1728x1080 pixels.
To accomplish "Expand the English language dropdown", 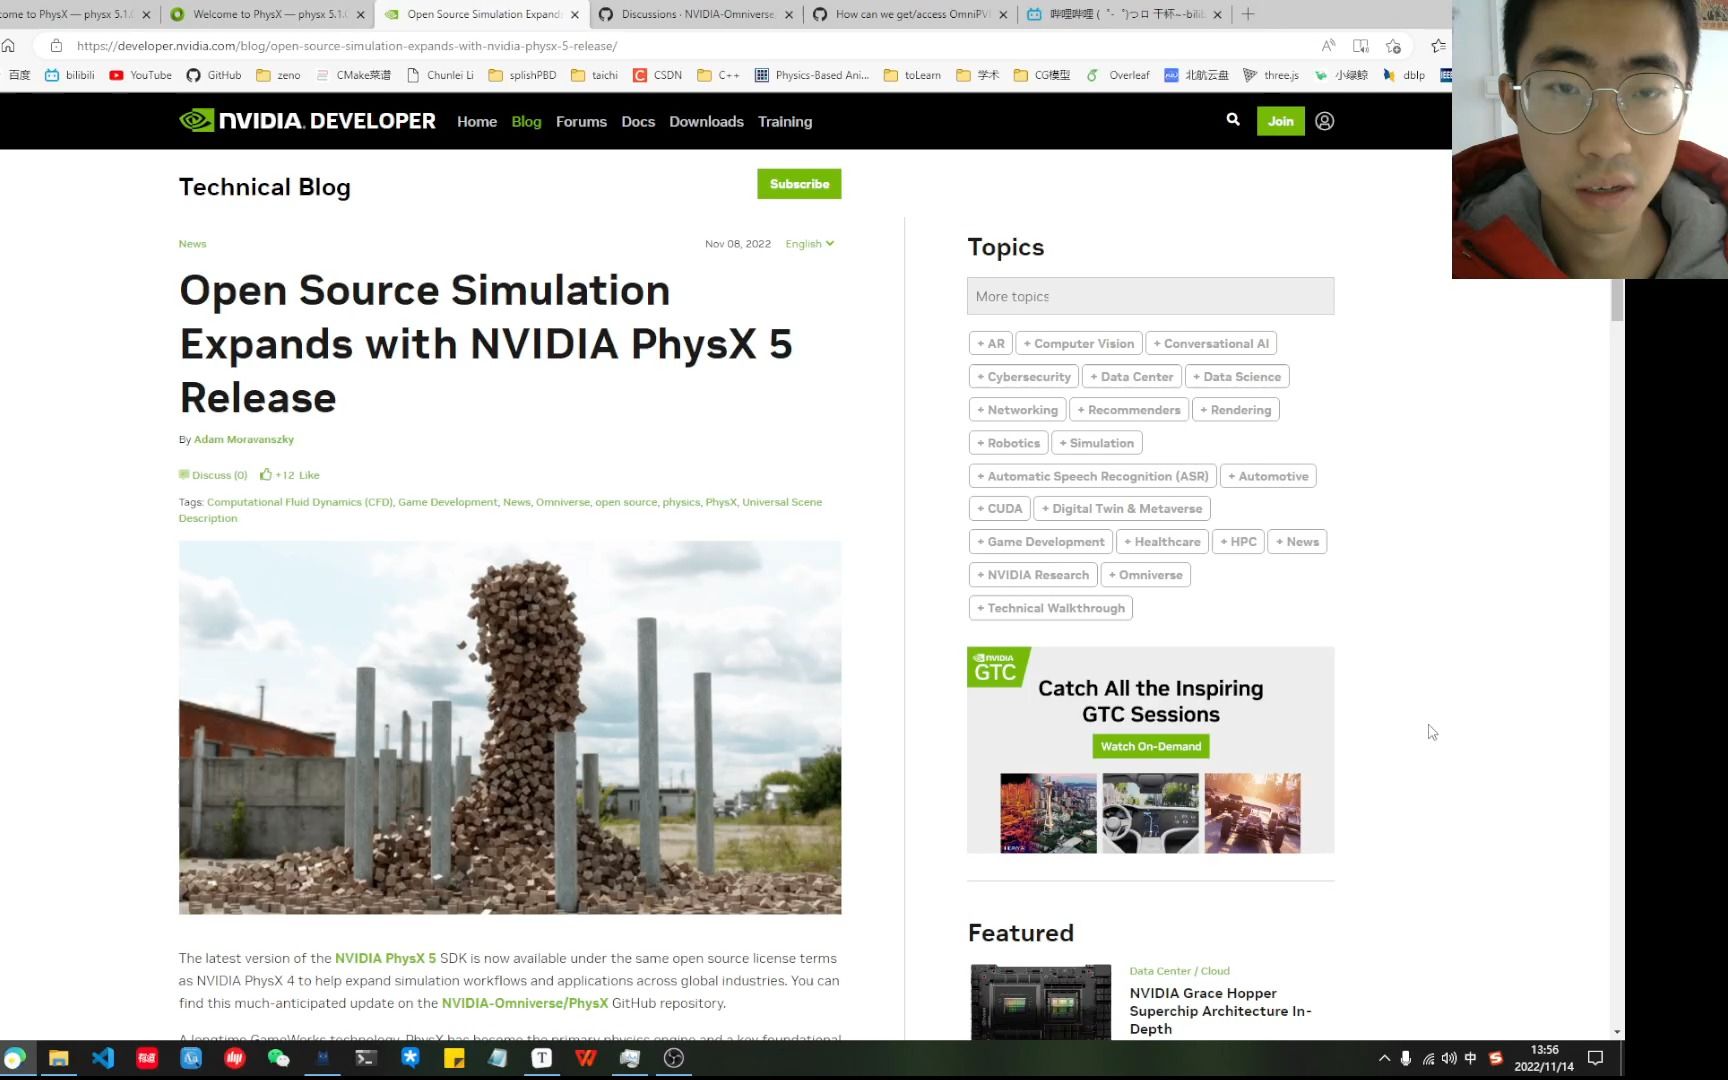I will [x=809, y=244].
